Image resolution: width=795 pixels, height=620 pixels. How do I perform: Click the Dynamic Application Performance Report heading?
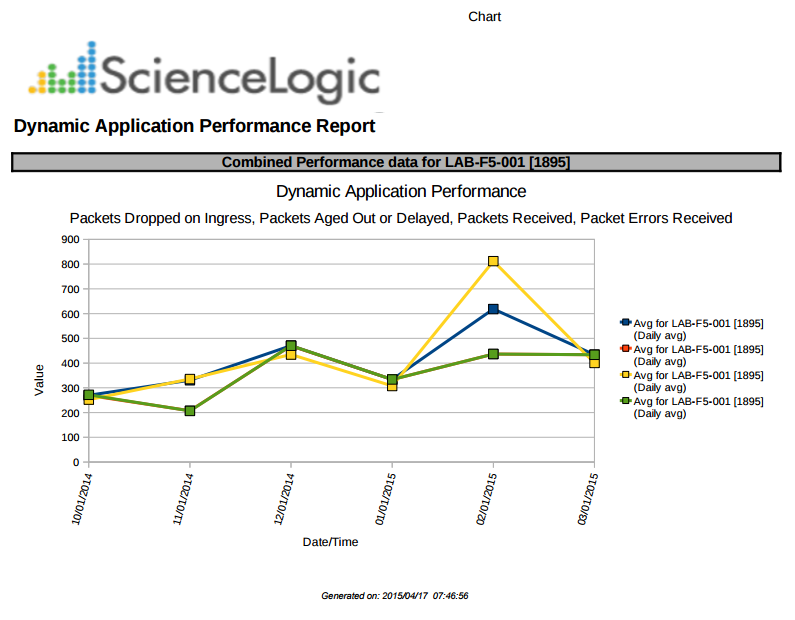pyautogui.click(x=195, y=126)
